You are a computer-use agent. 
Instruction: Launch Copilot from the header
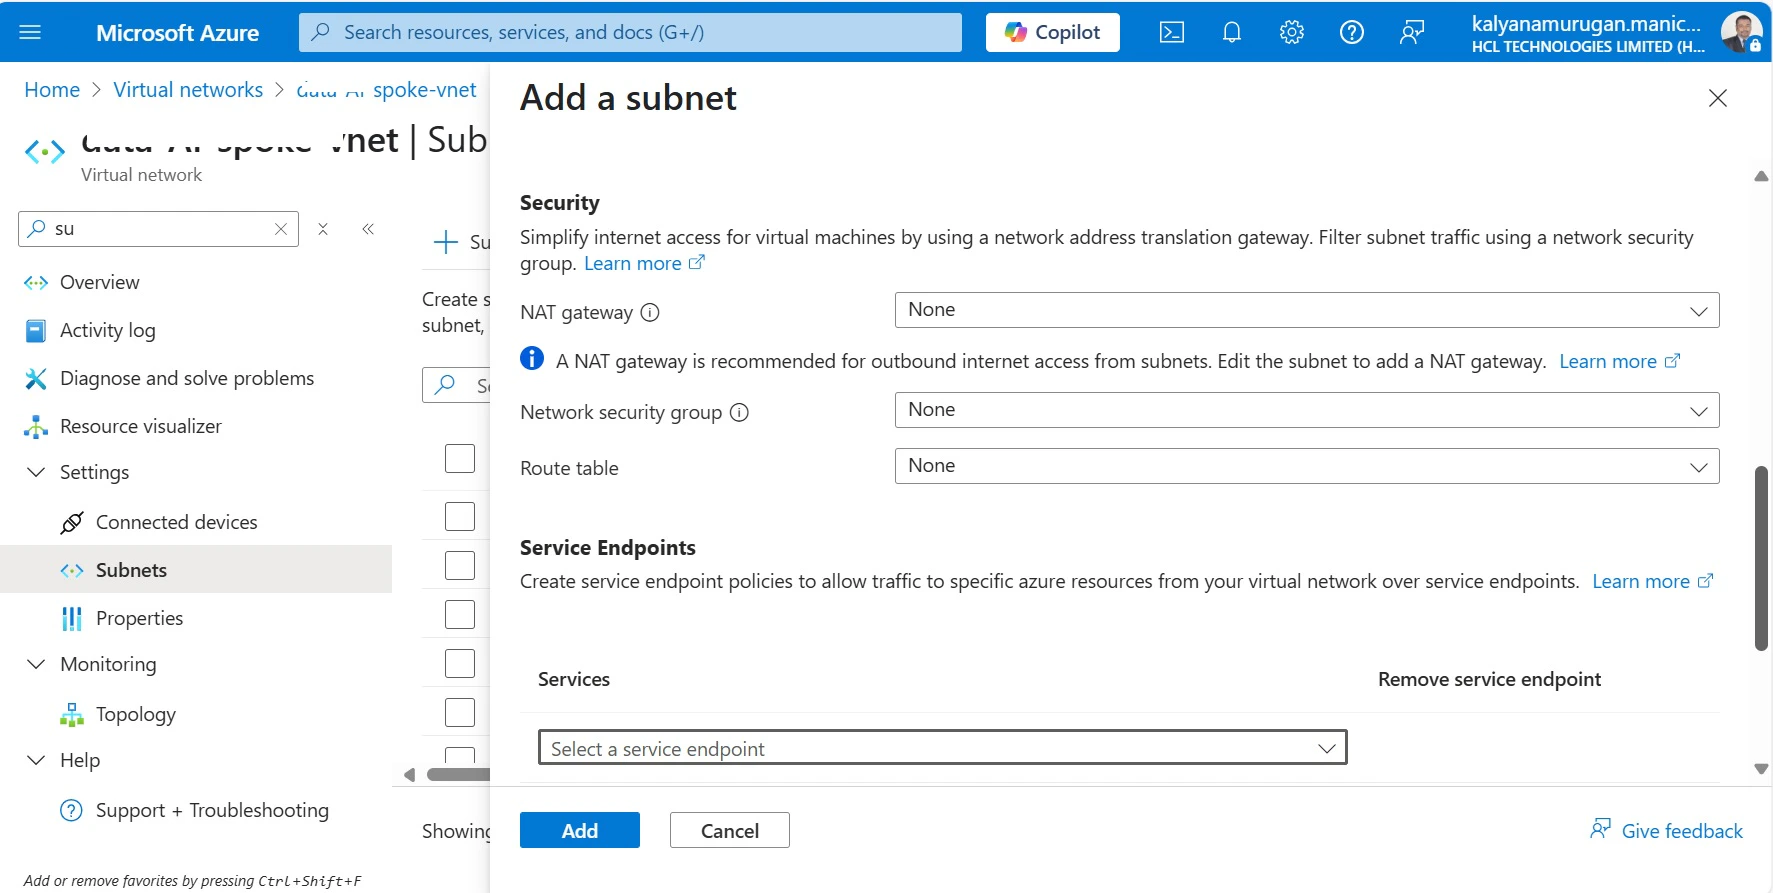(x=1053, y=32)
